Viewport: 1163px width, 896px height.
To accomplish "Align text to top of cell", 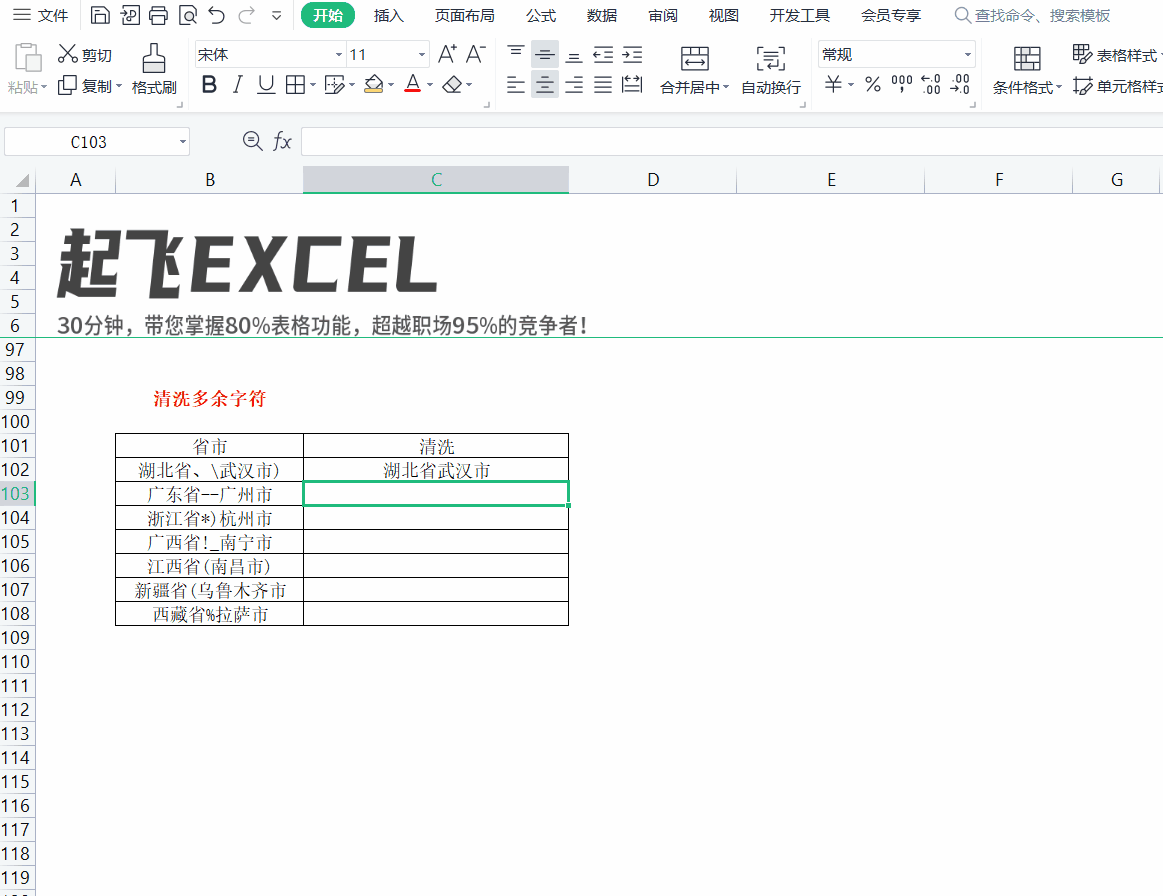I will tap(516, 54).
